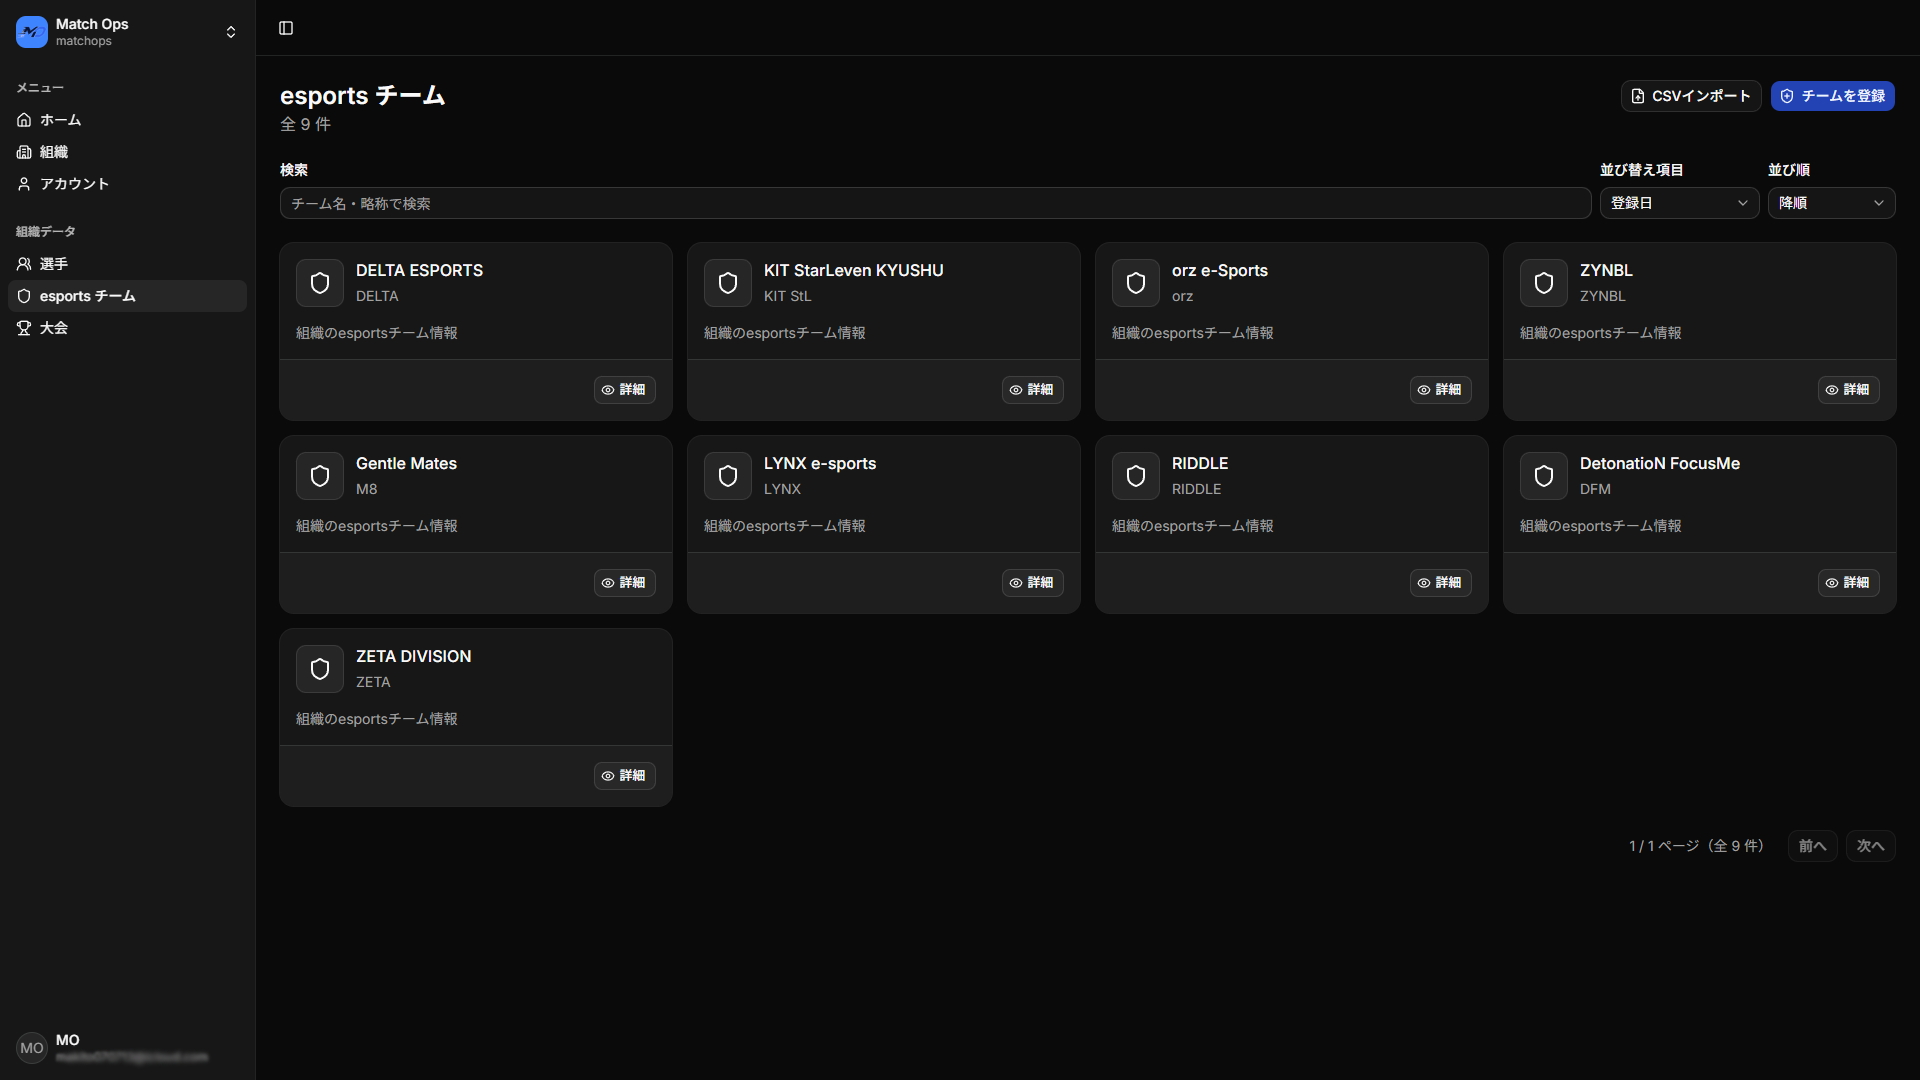Screen dimensions: 1920x1080
Task: Go to ホーム in the sidebar
Action: pyautogui.click(x=127, y=120)
